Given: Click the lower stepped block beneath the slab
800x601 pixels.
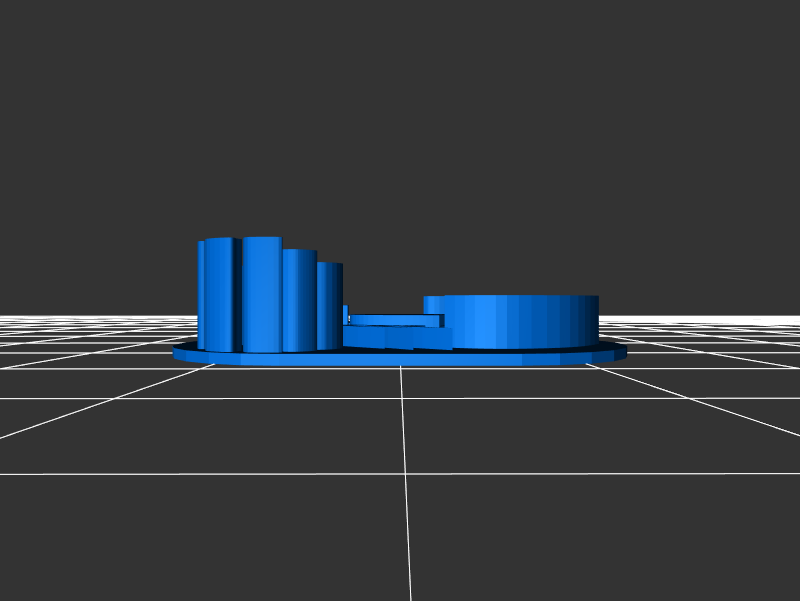Looking at the screenshot, I should (x=395, y=338).
